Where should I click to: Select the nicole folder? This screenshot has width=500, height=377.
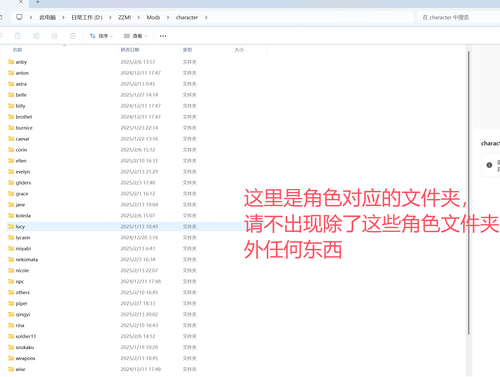(22, 270)
